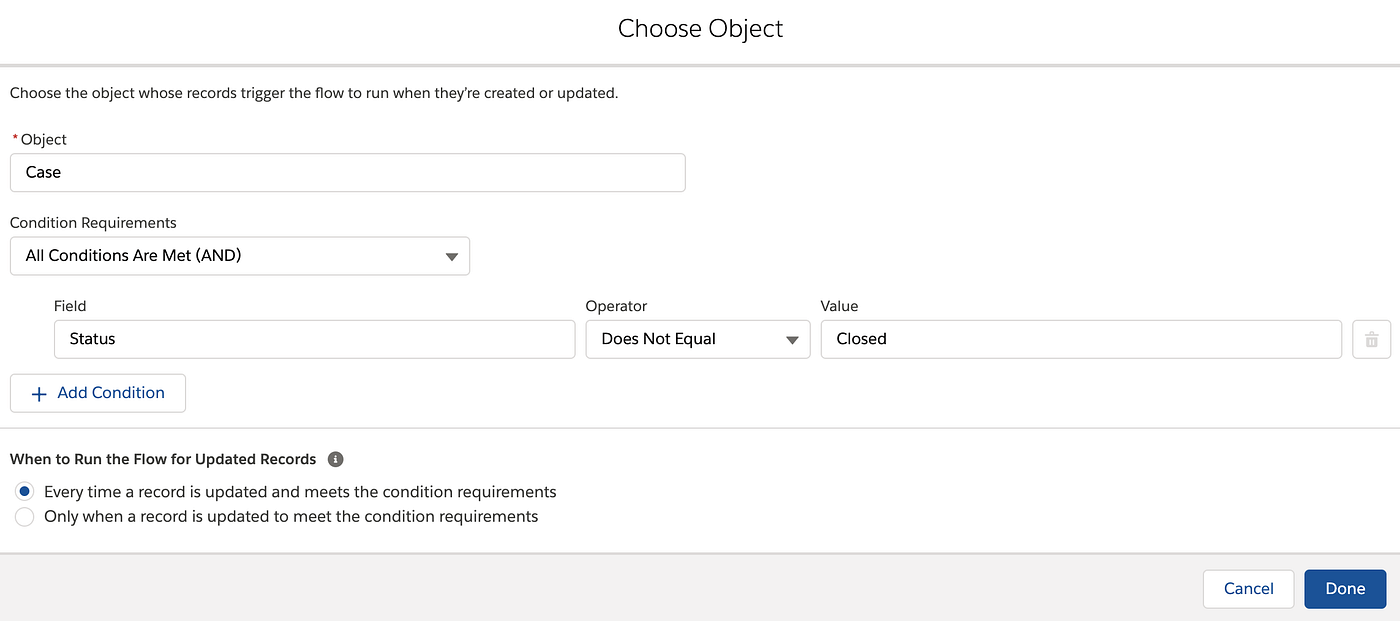Focus the Object field containing Case
1400x621 pixels.
pos(347,172)
